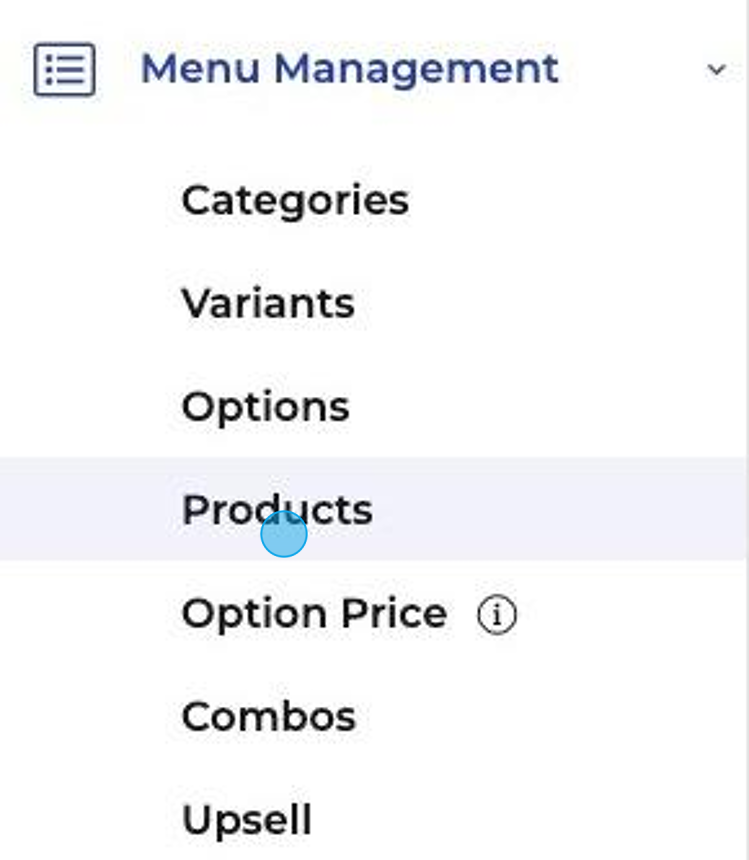Select Options entry between Variants and Products

[265, 408]
